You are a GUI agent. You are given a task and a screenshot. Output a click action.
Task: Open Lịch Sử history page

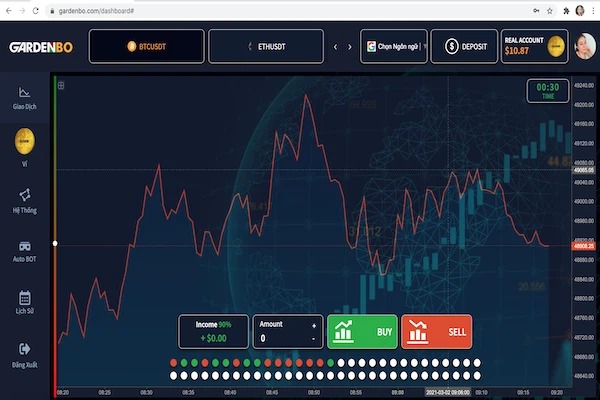point(25,299)
